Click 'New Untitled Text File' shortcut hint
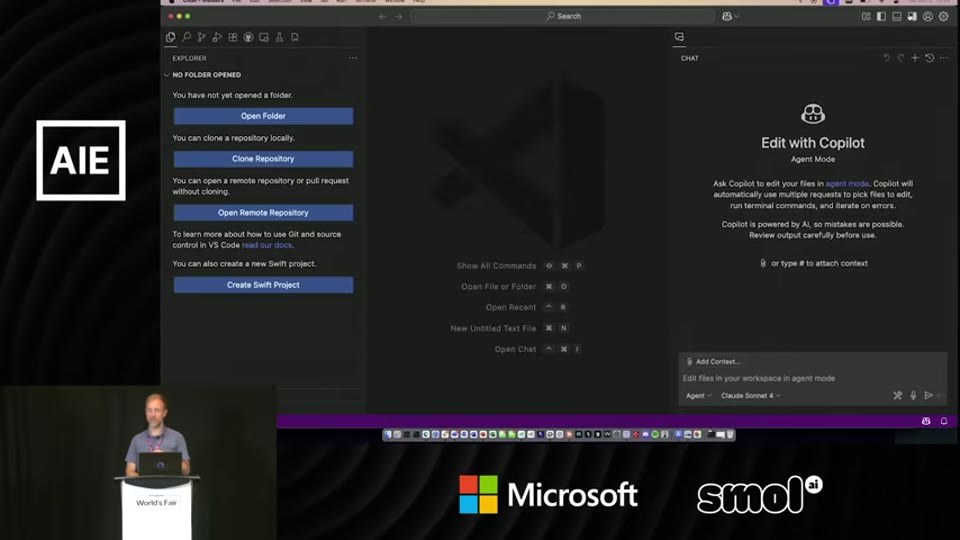 pyautogui.click(x=493, y=329)
